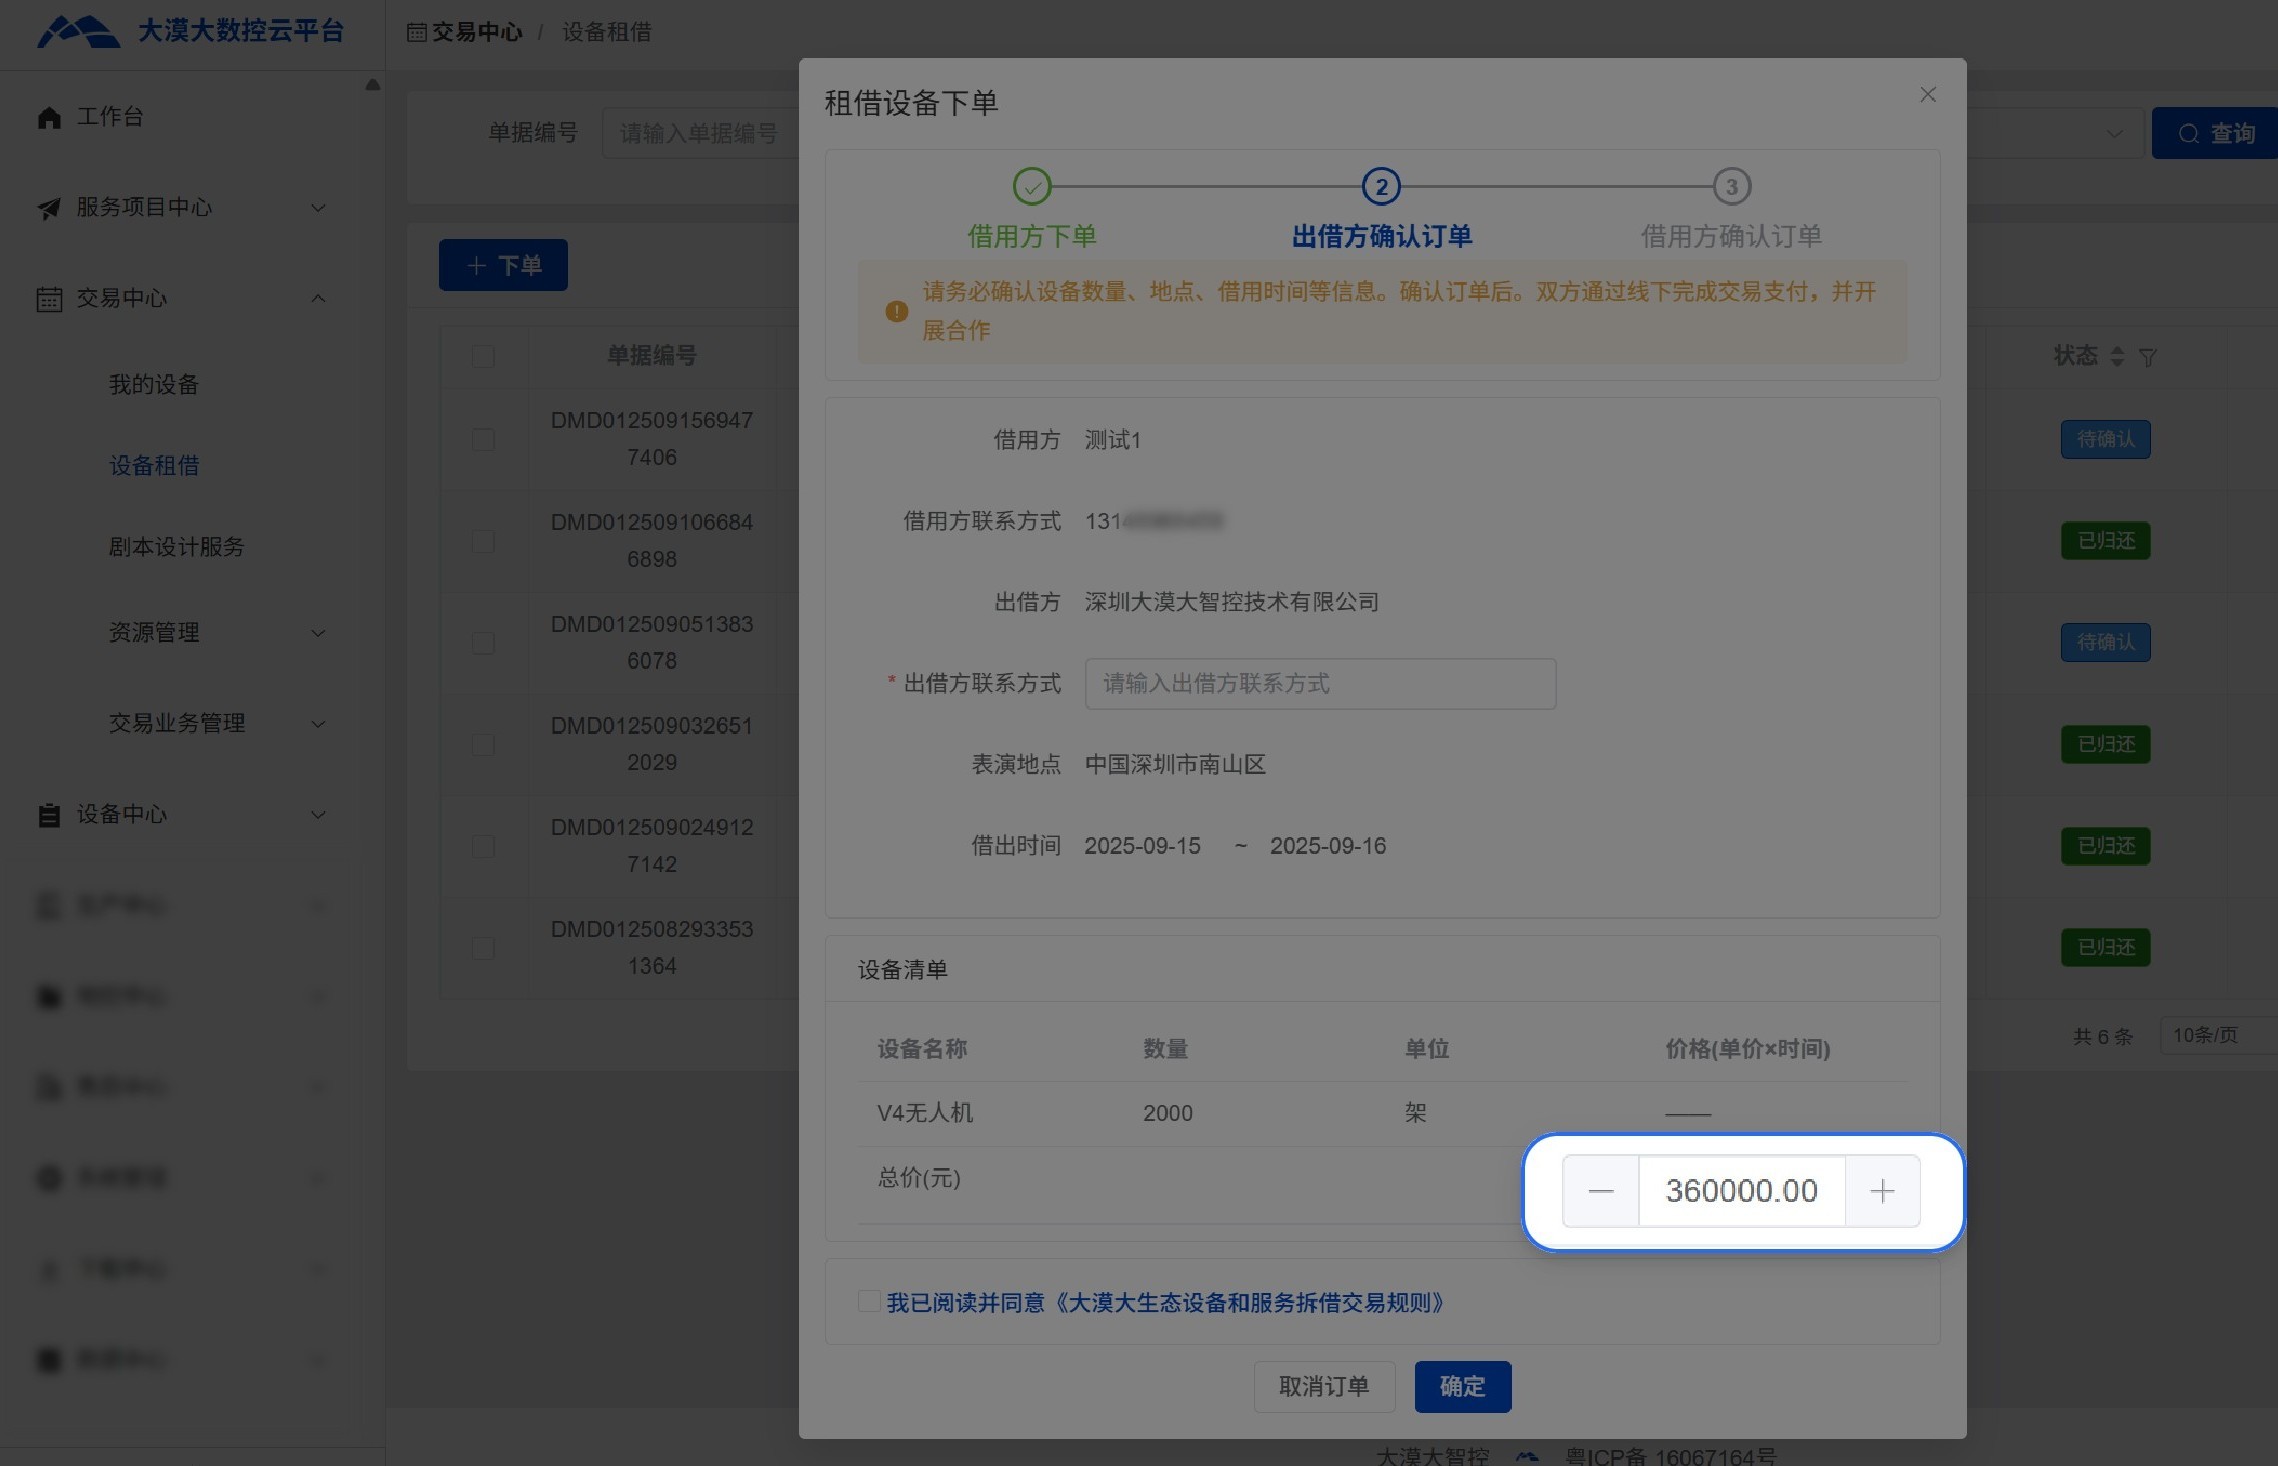This screenshot has height=1466, width=2278.
Task: Open 剧本设计服务 menu item
Action: coord(176,547)
